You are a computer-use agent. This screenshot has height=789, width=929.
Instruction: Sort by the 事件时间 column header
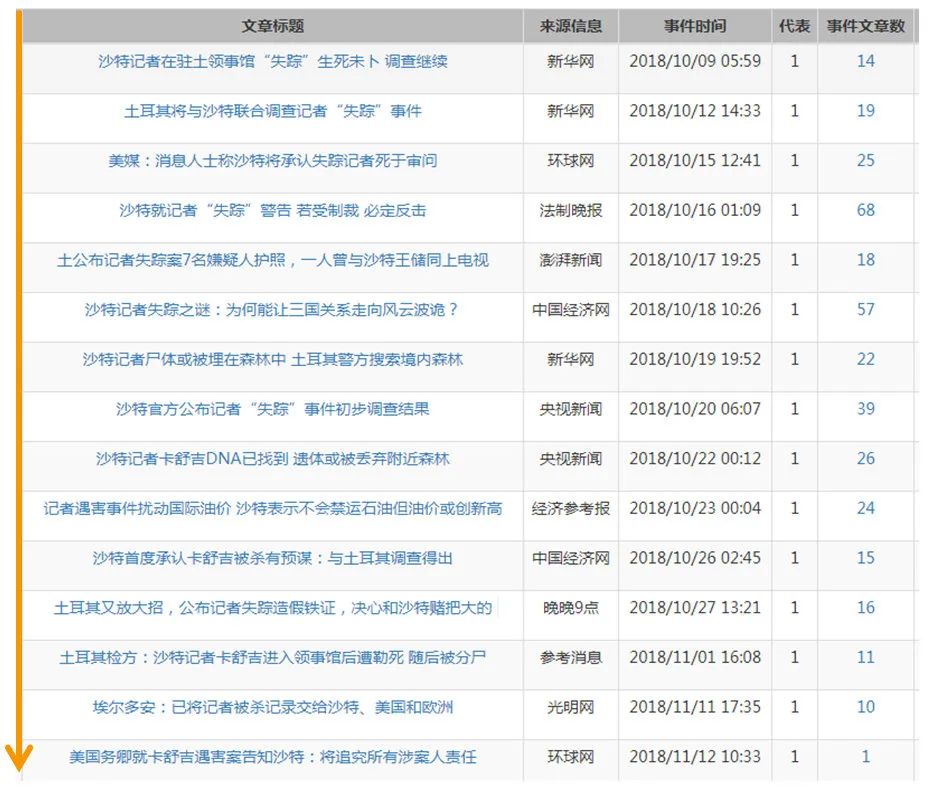695,26
